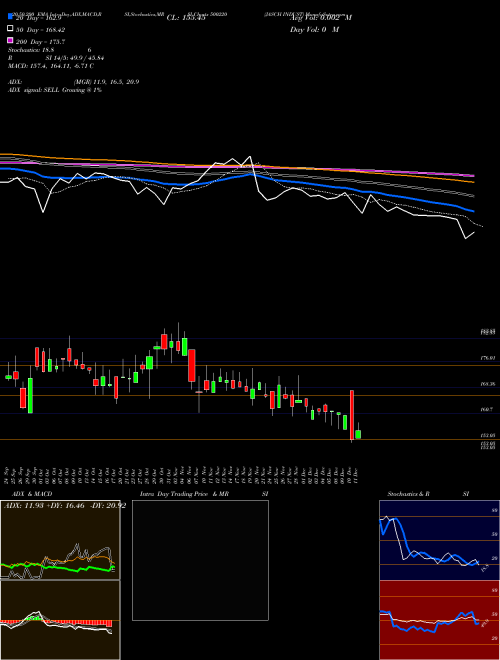500x660 pixels.
Task: Click the ADX indicator chart thumbnail
Action: point(60,540)
